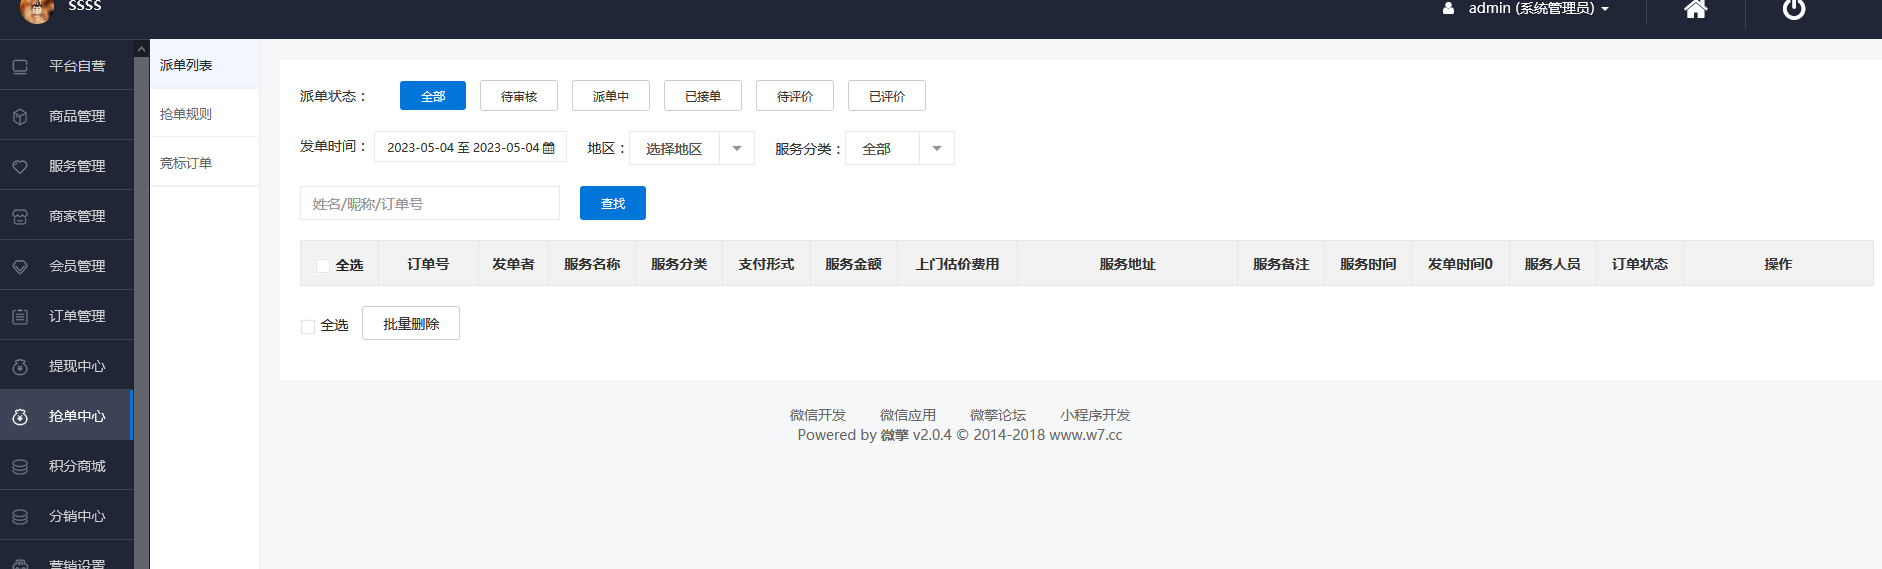Screen dimensions: 1882x569
Task: Click the 服务管理 heart icon
Action: point(20,166)
